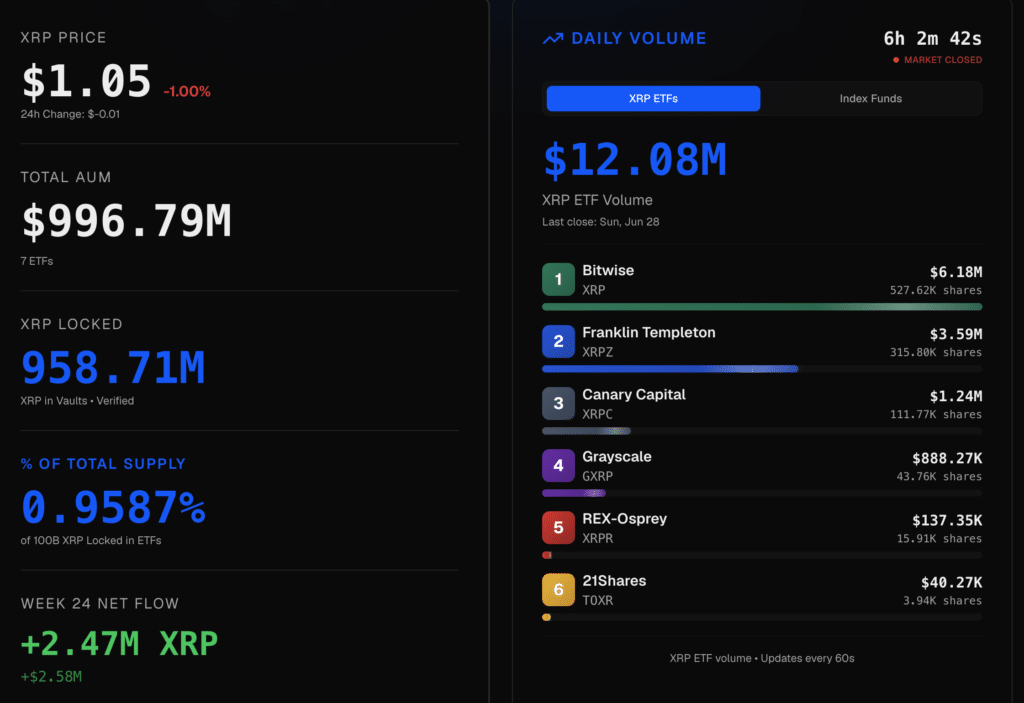
Task: Click the REX-Osprey red volume bar
Action: pyautogui.click(x=547, y=555)
